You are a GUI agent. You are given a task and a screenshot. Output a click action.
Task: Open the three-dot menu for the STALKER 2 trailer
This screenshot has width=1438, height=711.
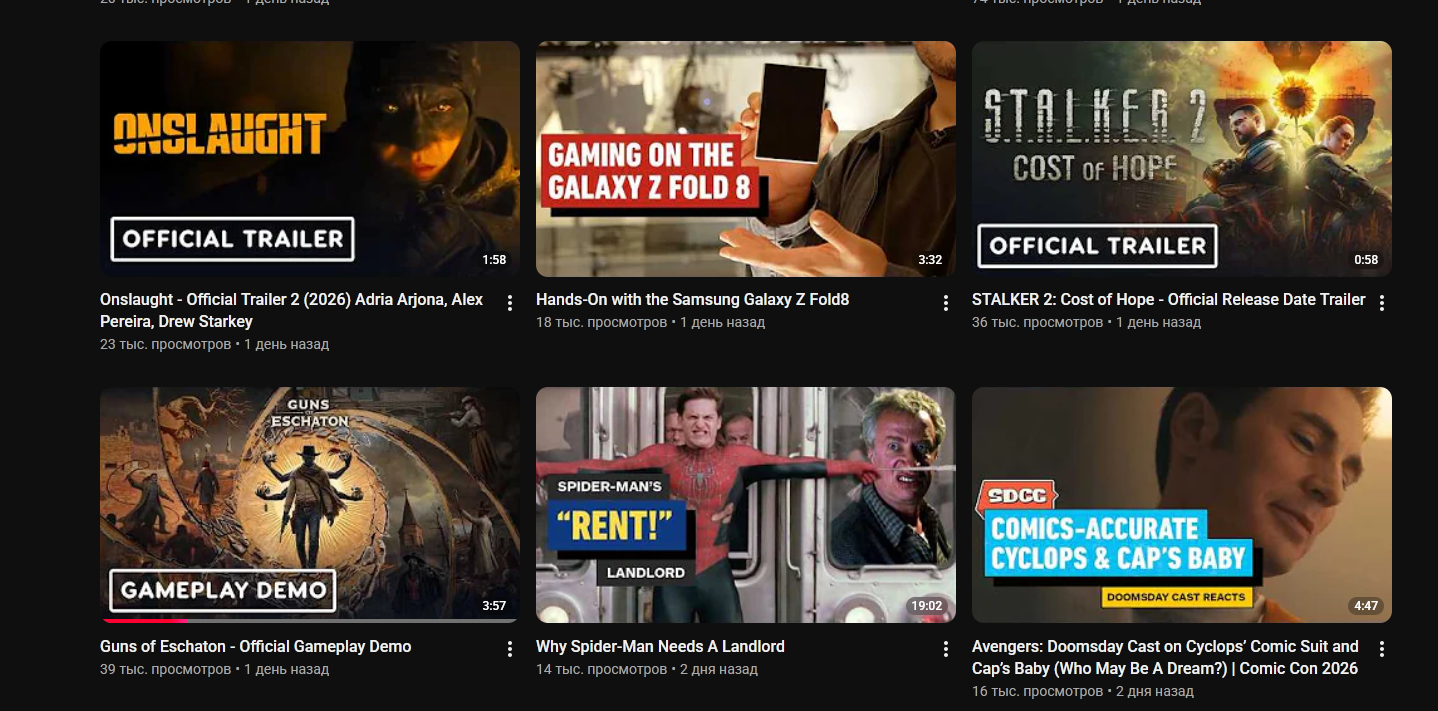(x=1382, y=303)
